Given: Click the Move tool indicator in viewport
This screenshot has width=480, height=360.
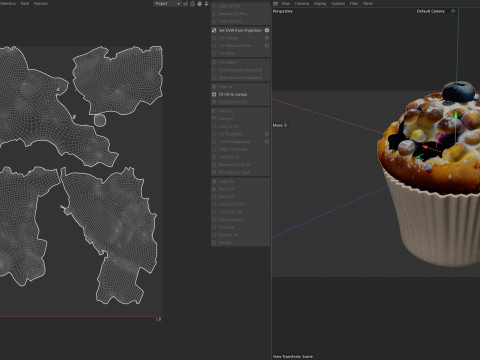Looking at the screenshot, I should coord(280,125).
